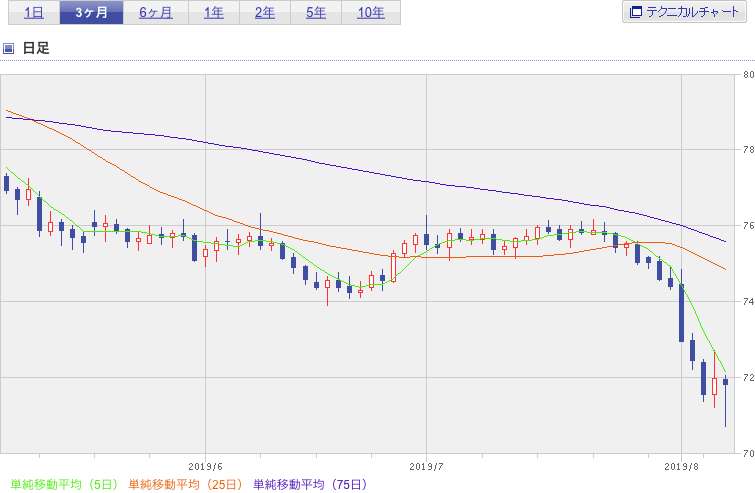755x493 pixels.
Task: Click the 2019/7 axis label
Action: click(426, 467)
